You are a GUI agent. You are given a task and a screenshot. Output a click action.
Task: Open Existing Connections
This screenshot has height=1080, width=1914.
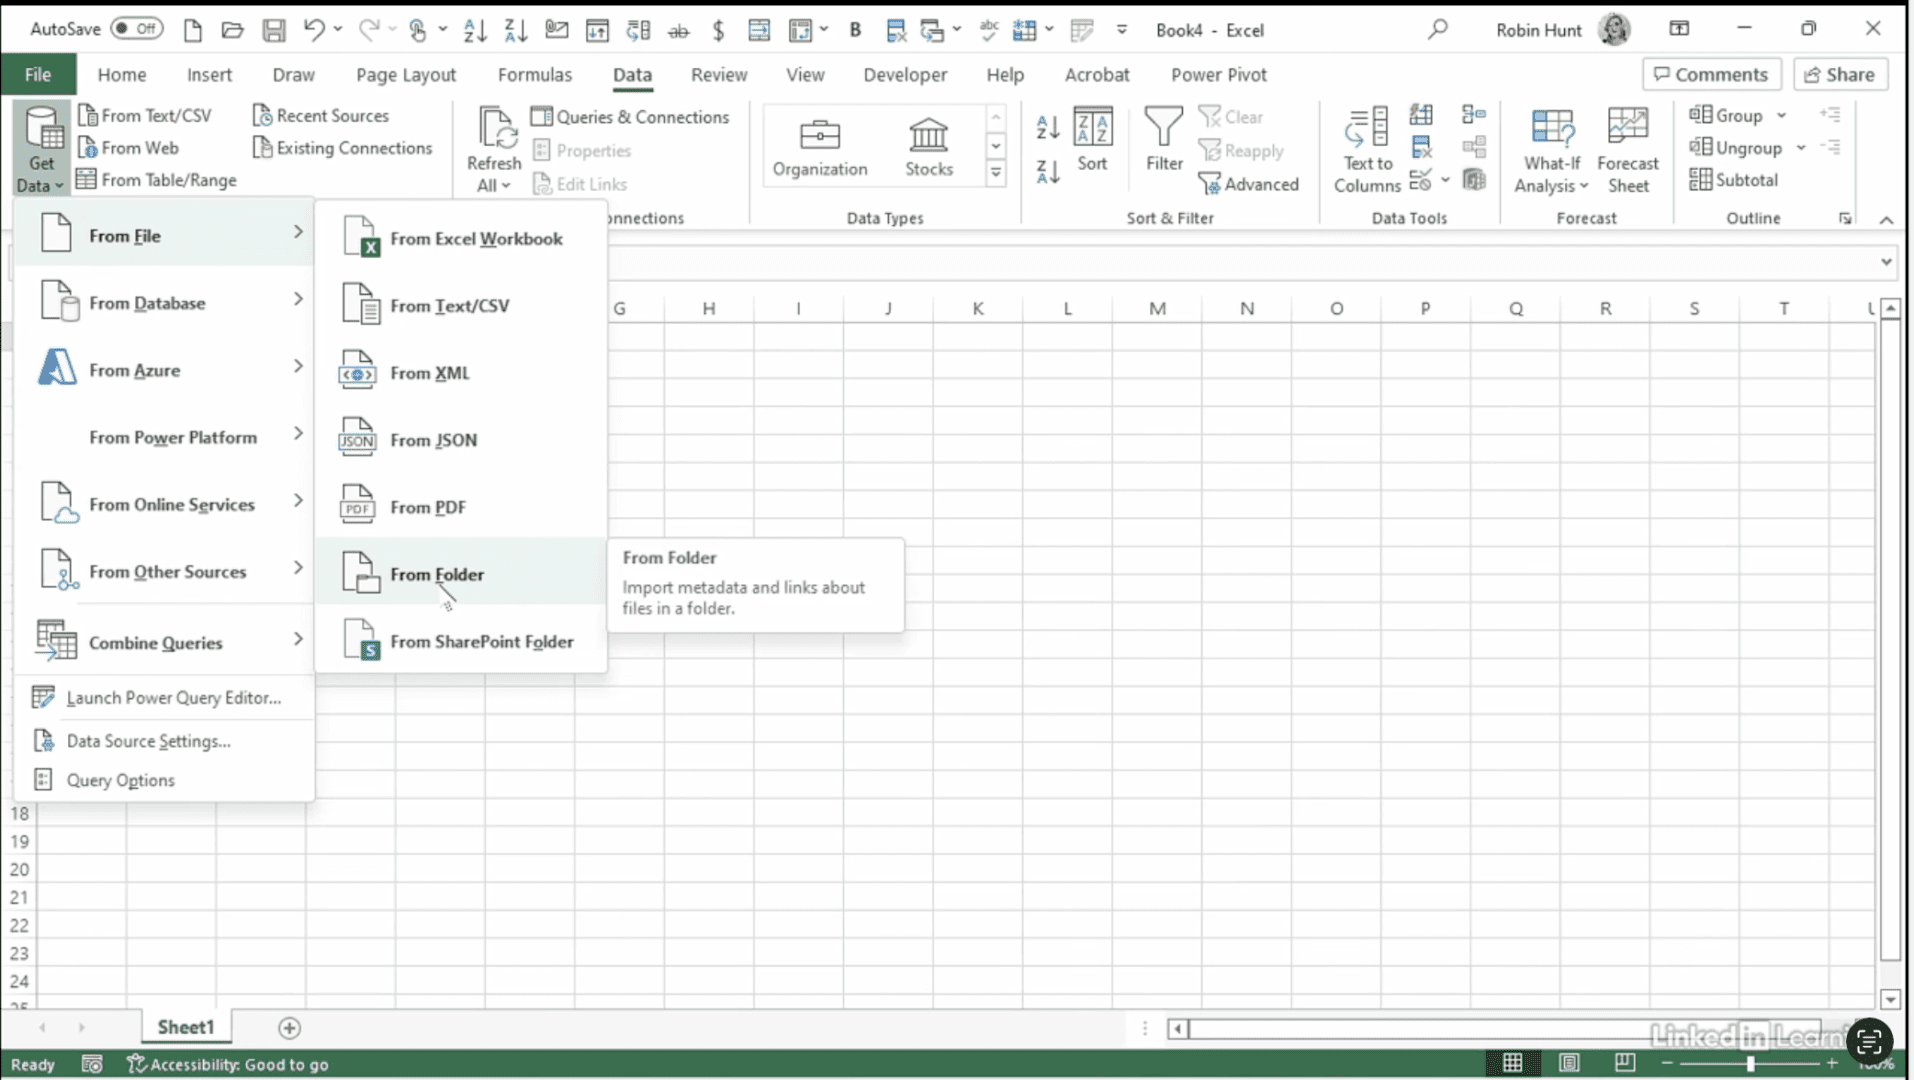tap(343, 148)
